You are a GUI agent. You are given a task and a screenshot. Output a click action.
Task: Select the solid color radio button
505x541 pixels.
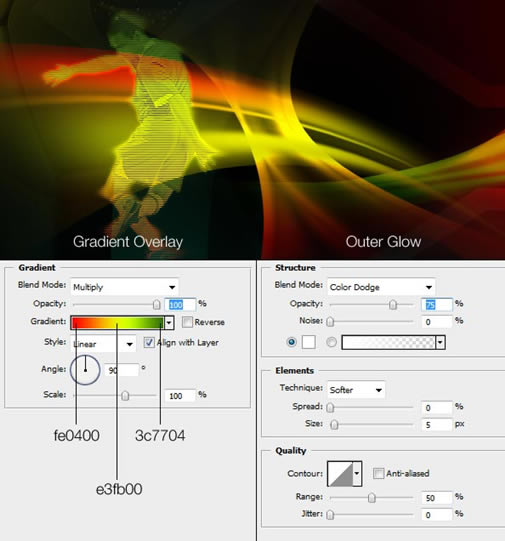[291, 342]
